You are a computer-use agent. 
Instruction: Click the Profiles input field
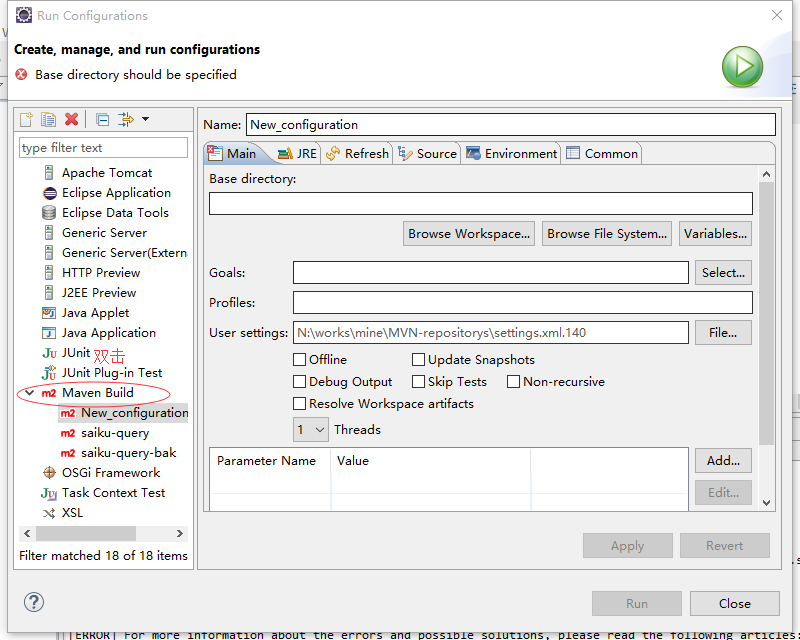(523, 303)
